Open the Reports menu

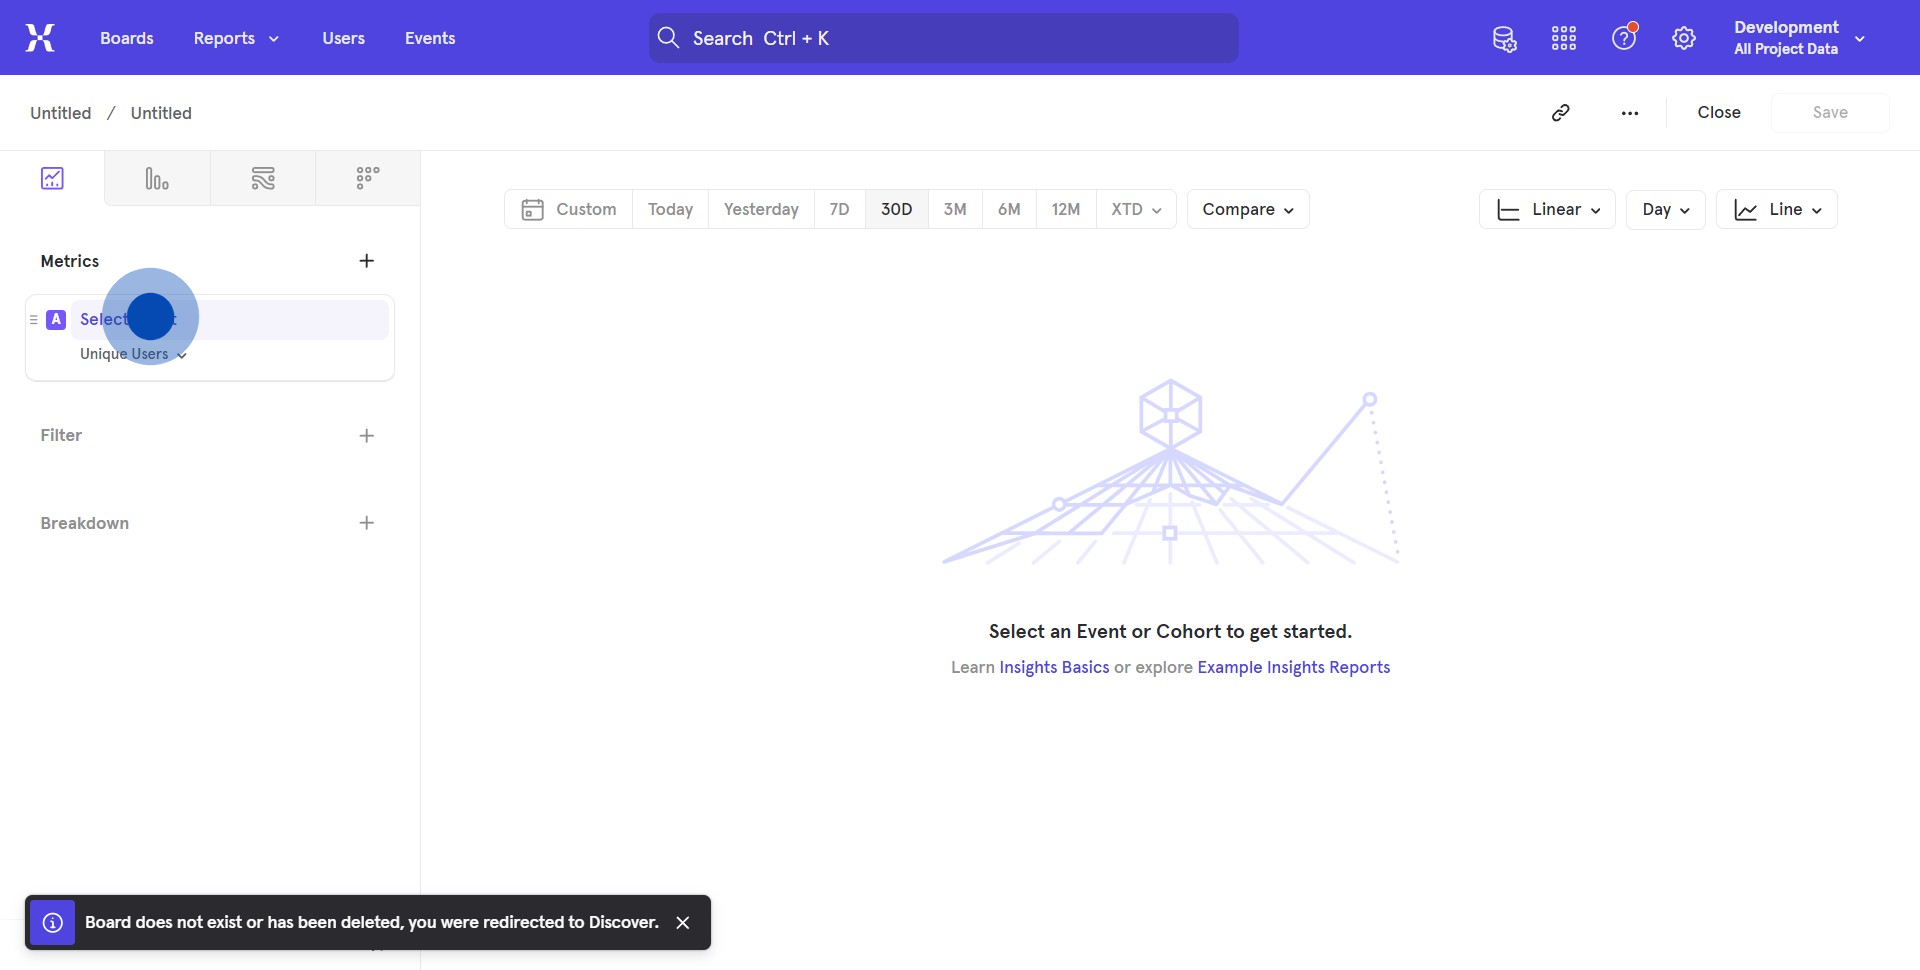click(236, 38)
